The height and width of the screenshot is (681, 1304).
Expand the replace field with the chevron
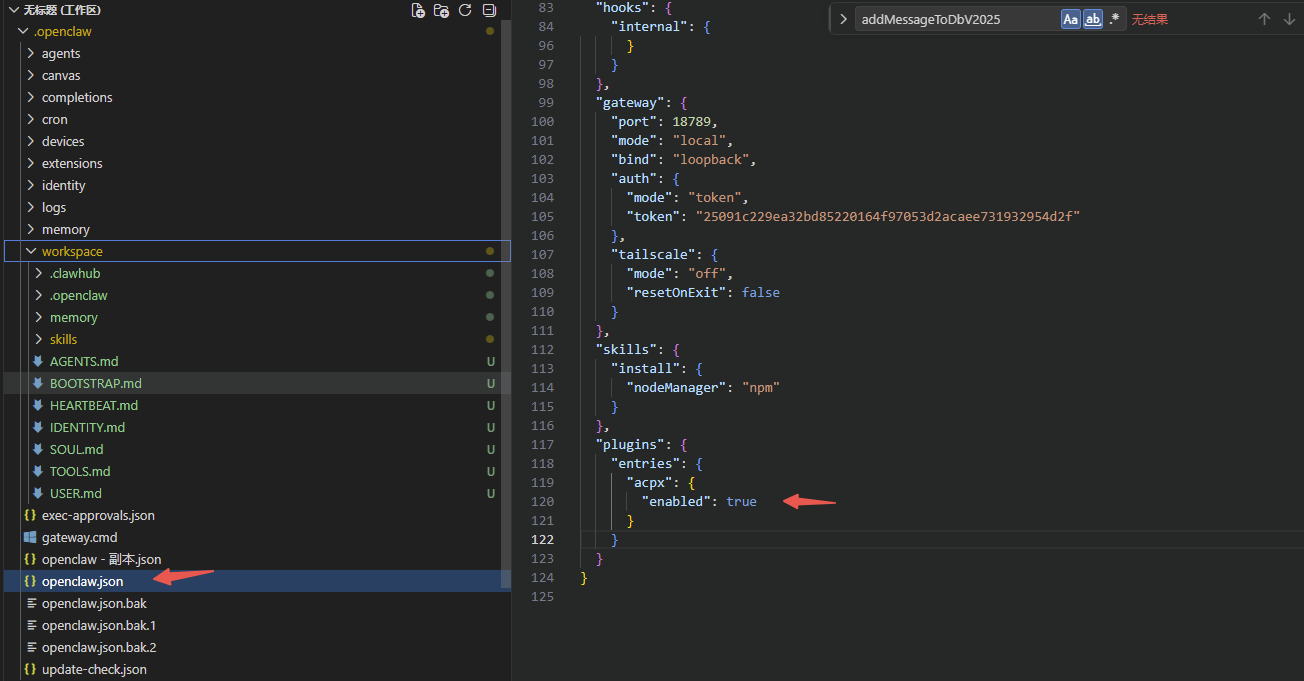[x=843, y=19]
